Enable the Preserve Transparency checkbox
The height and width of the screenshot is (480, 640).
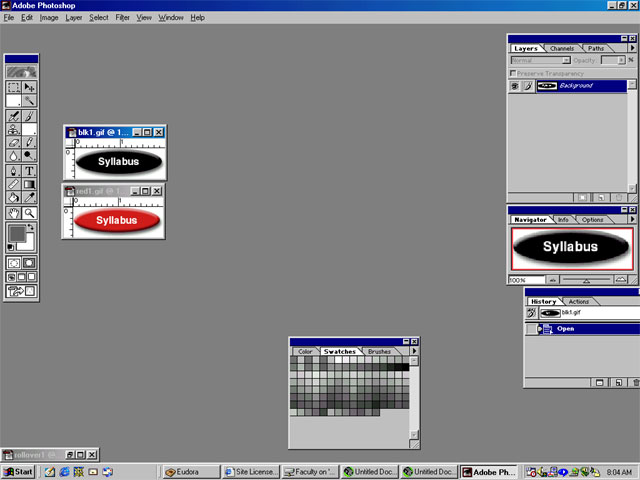[x=514, y=73]
